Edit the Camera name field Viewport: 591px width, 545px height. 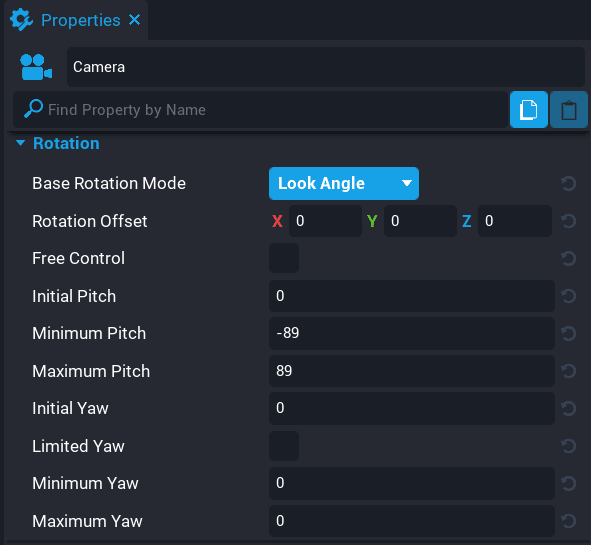326,67
